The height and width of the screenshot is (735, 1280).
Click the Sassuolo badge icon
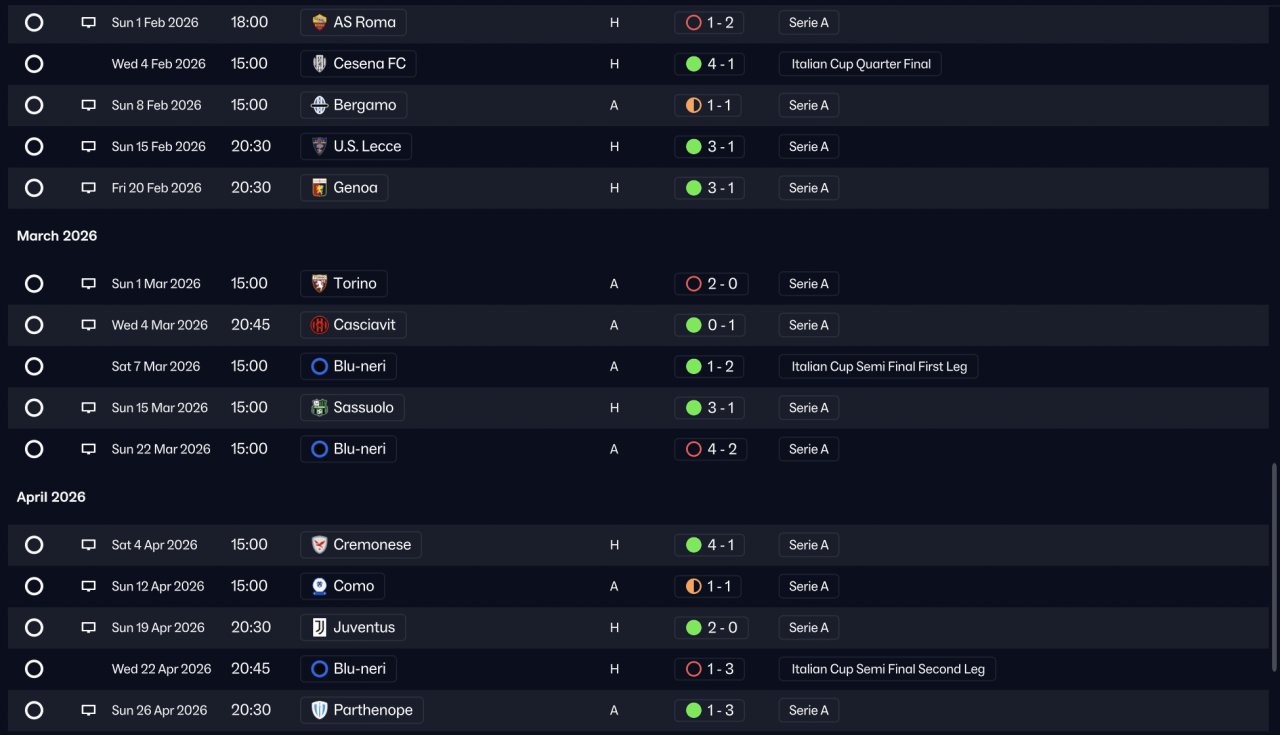coord(320,408)
